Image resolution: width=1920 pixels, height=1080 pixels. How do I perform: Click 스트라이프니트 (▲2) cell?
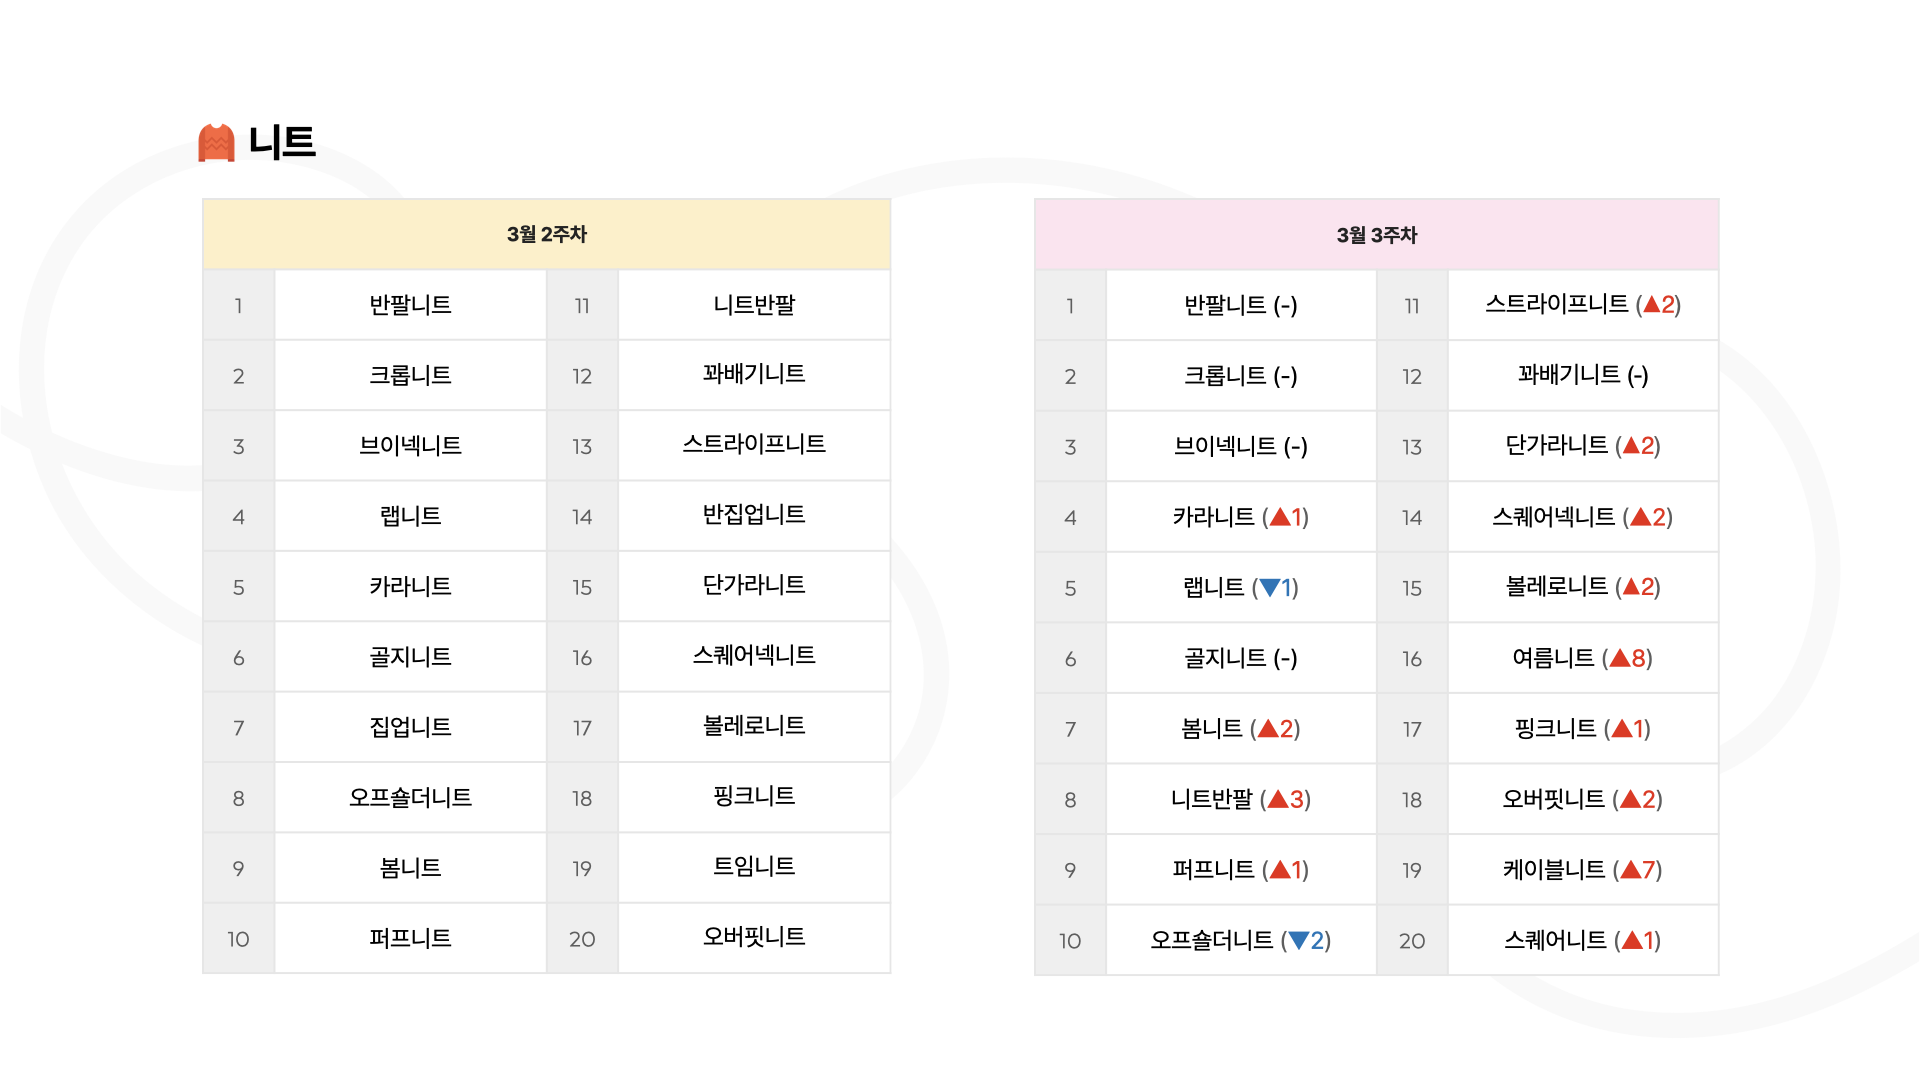1583,305
